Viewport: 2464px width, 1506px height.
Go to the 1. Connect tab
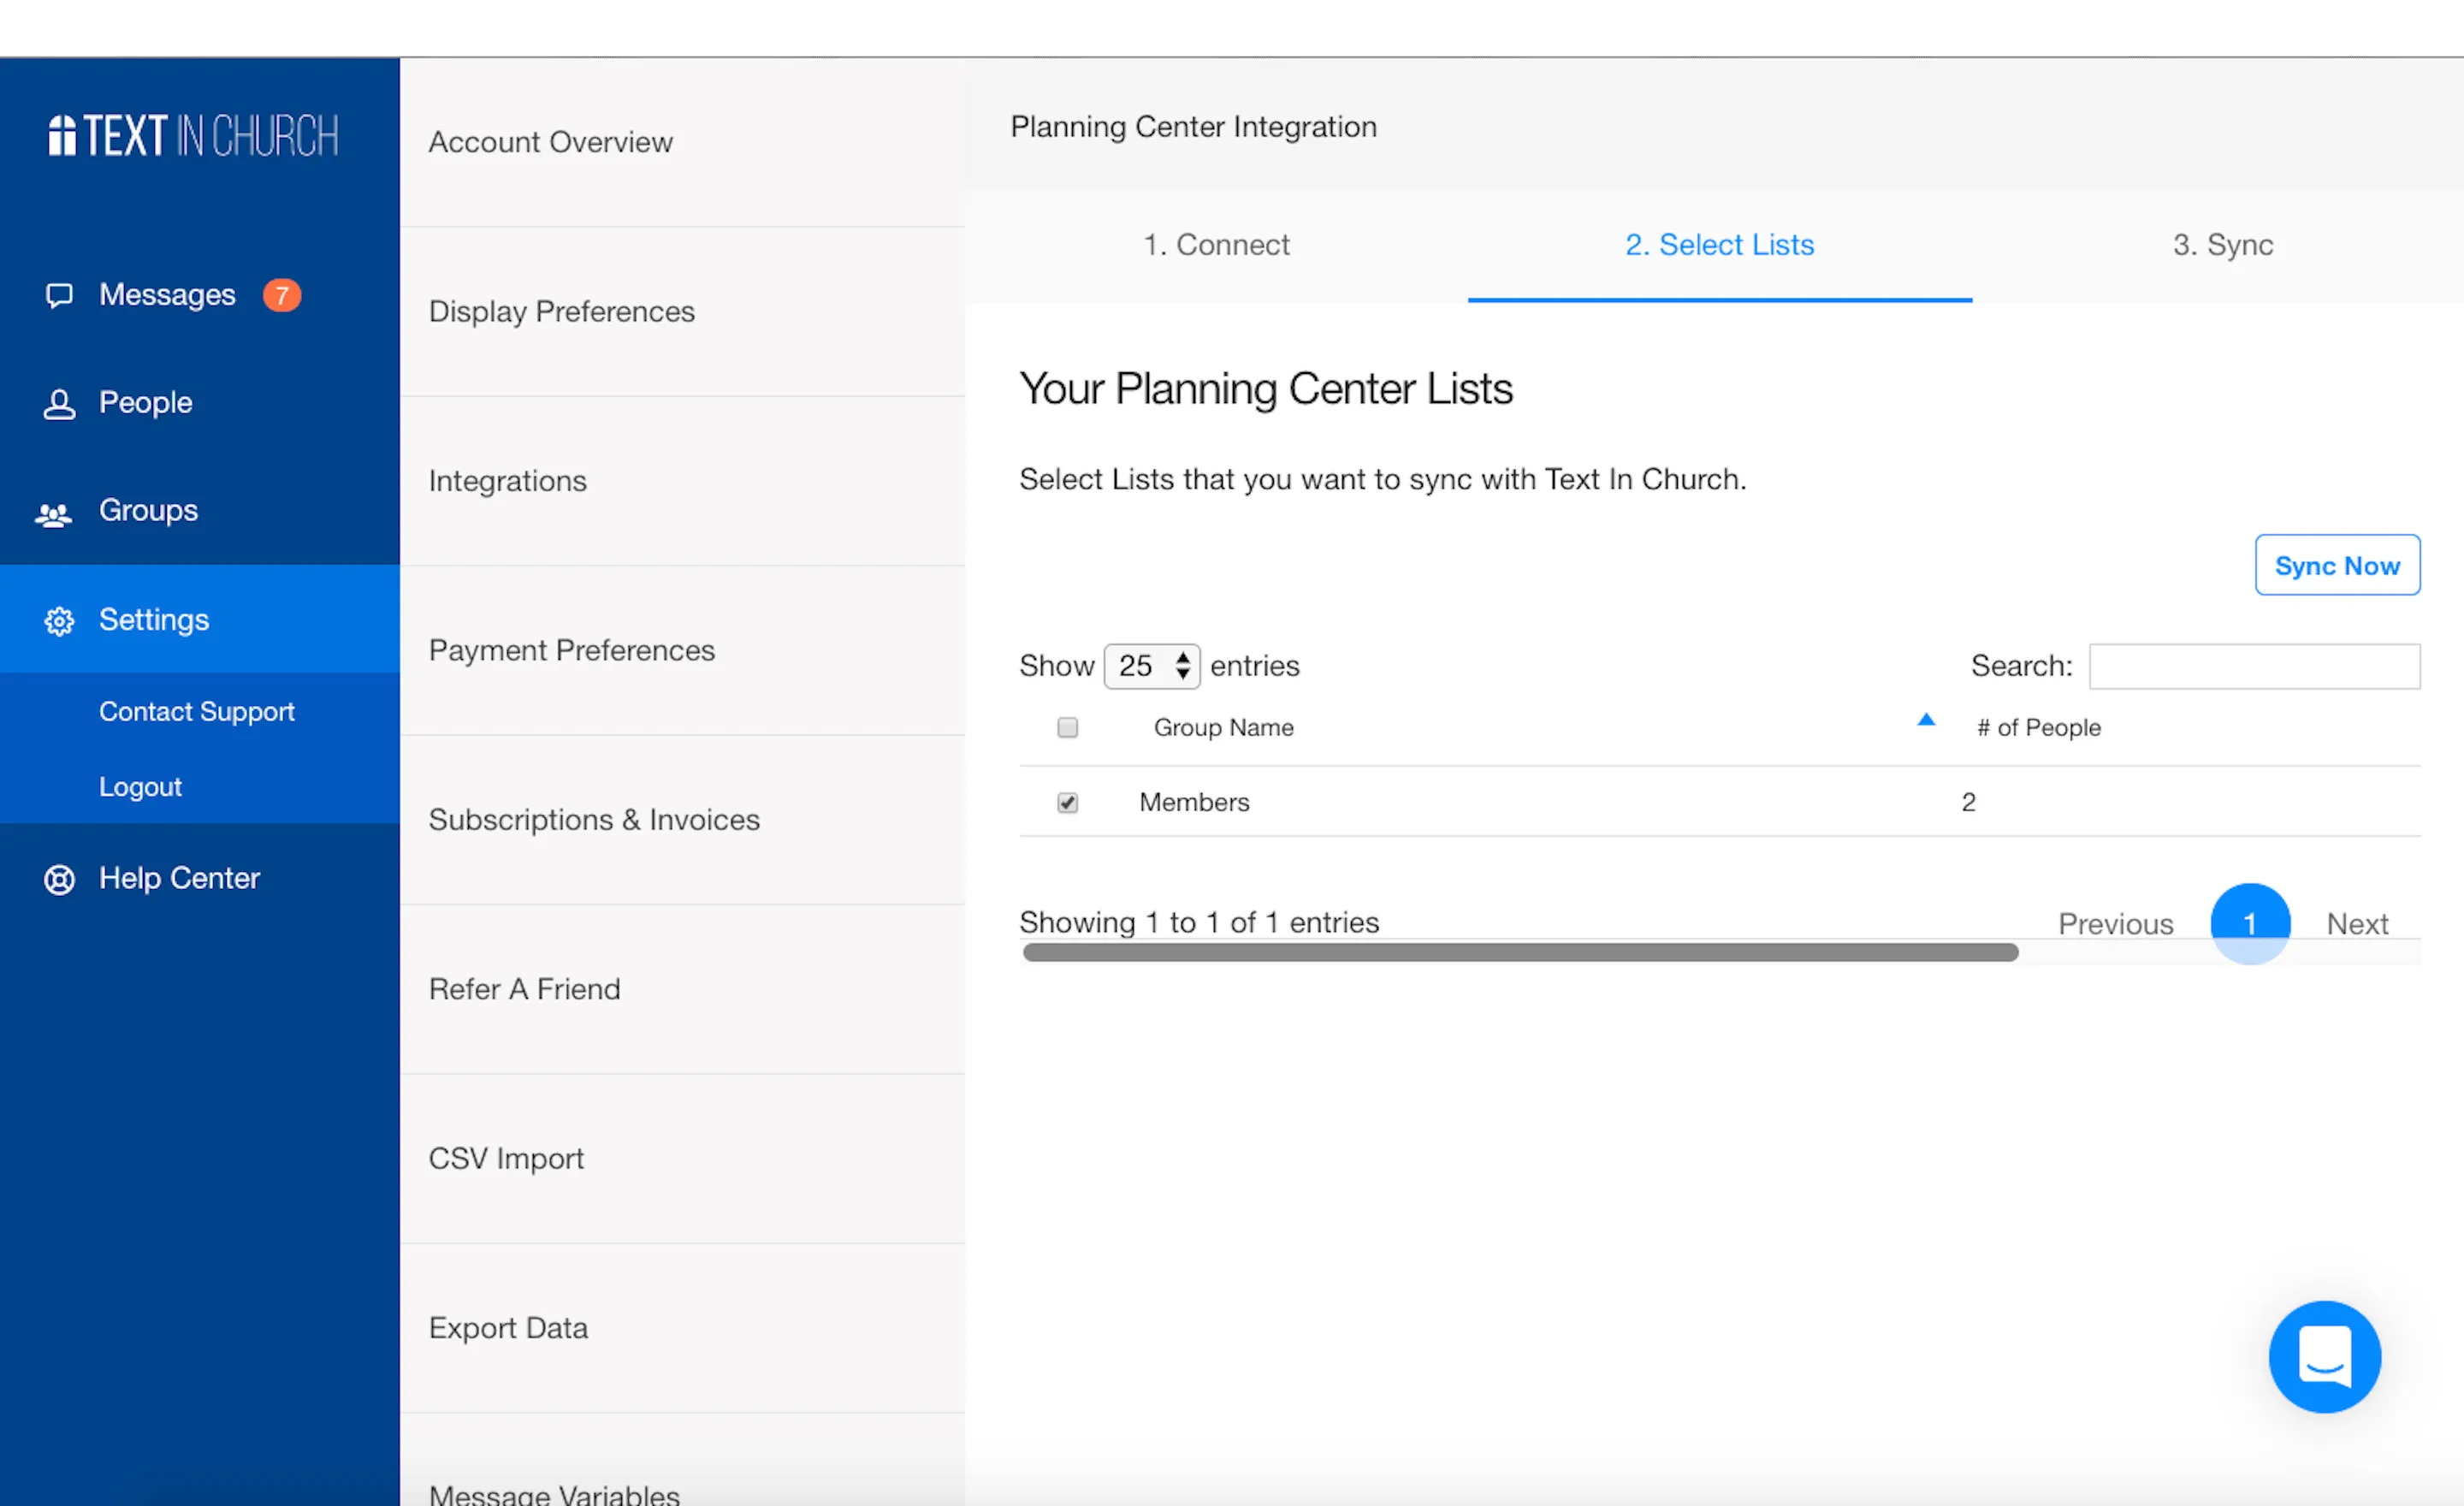click(1216, 245)
